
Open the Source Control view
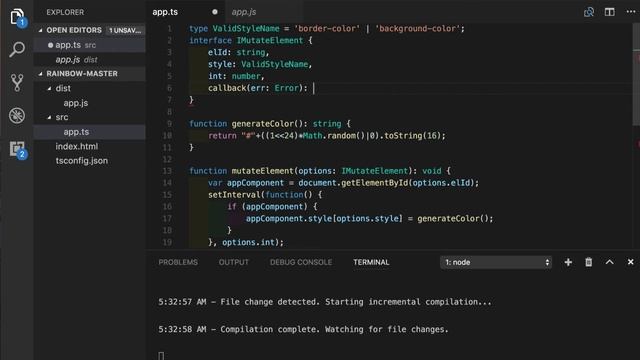(17, 82)
